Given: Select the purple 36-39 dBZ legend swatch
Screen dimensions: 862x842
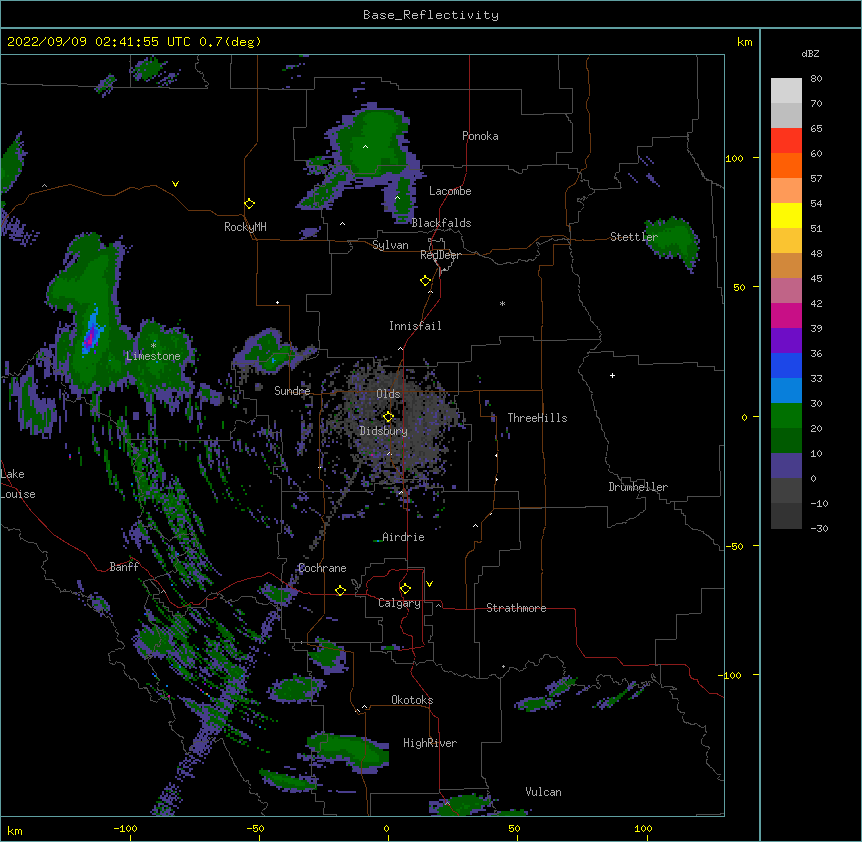Looking at the screenshot, I should click(x=786, y=340).
